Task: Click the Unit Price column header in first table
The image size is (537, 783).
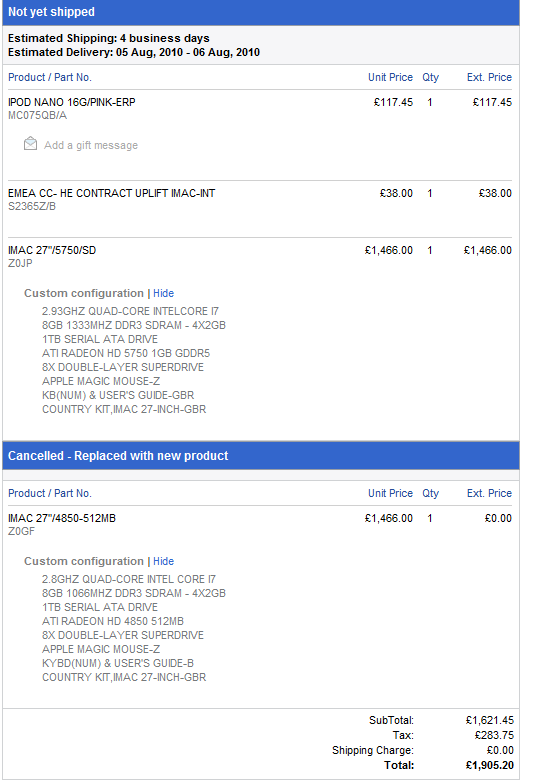Action: pyautogui.click(x=390, y=77)
